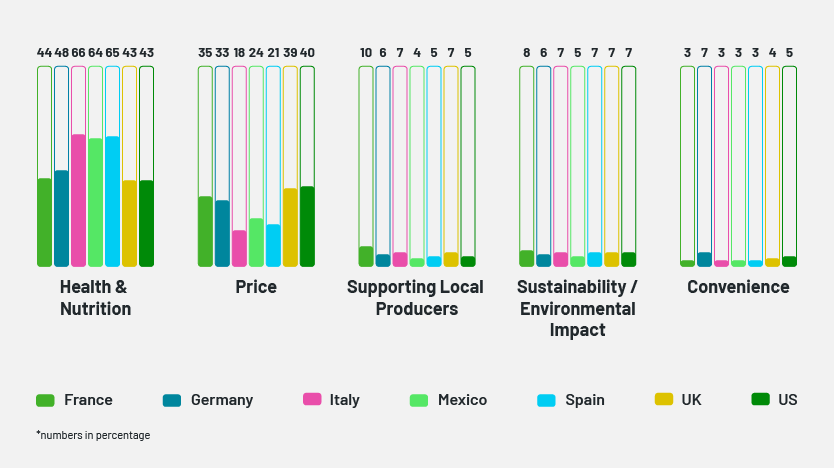Select the Price category label
This screenshot has width=834, height=468.
(256, 288)
